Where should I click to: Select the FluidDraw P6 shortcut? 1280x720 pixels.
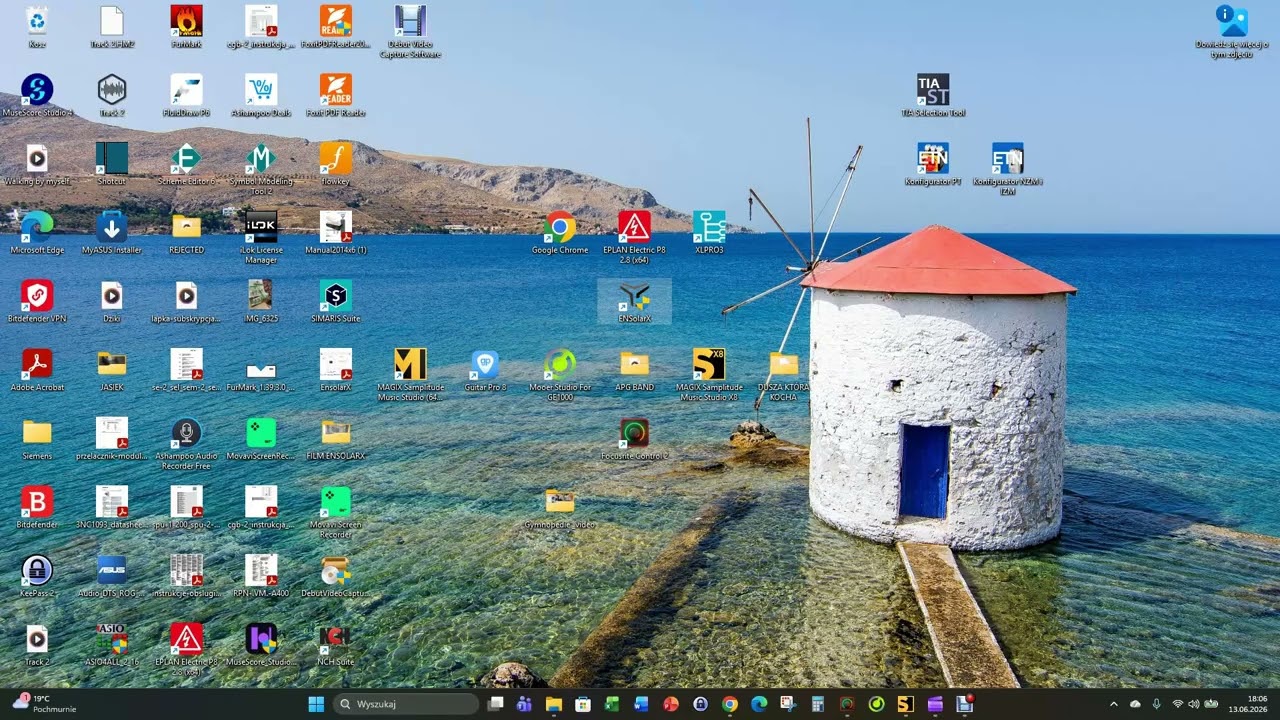pos(186,96)
